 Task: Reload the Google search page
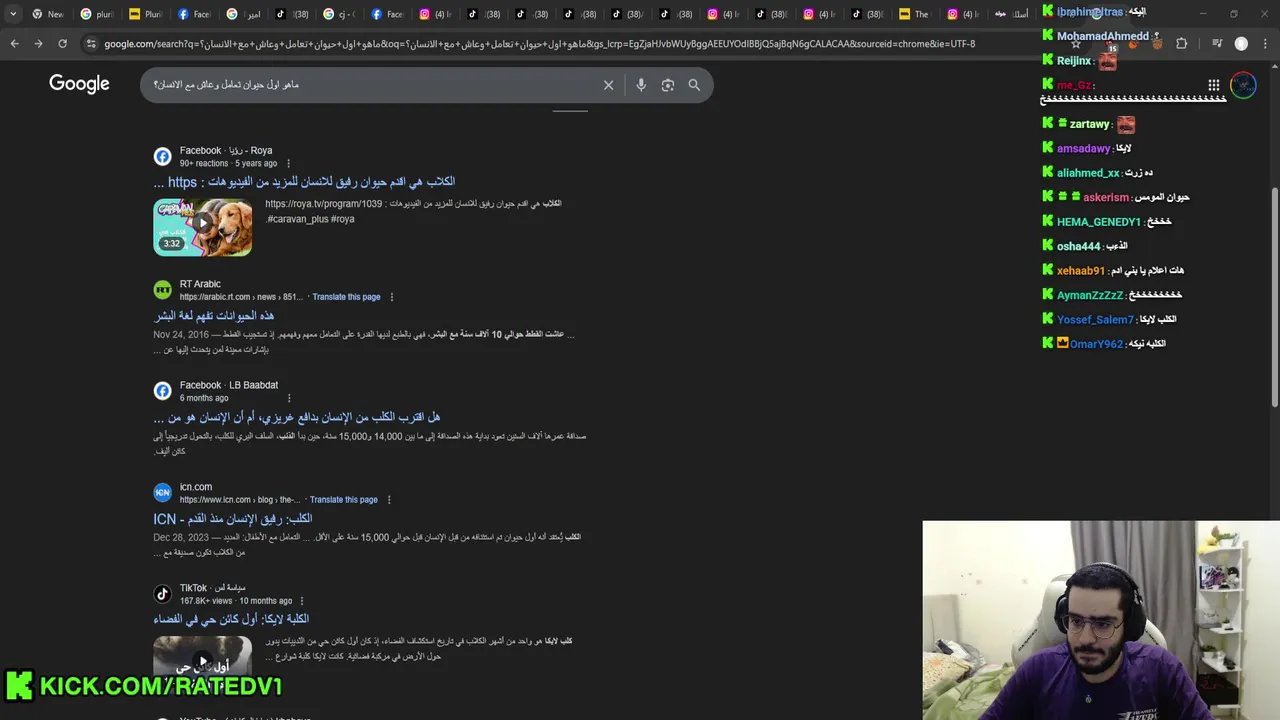click(62, 44)
